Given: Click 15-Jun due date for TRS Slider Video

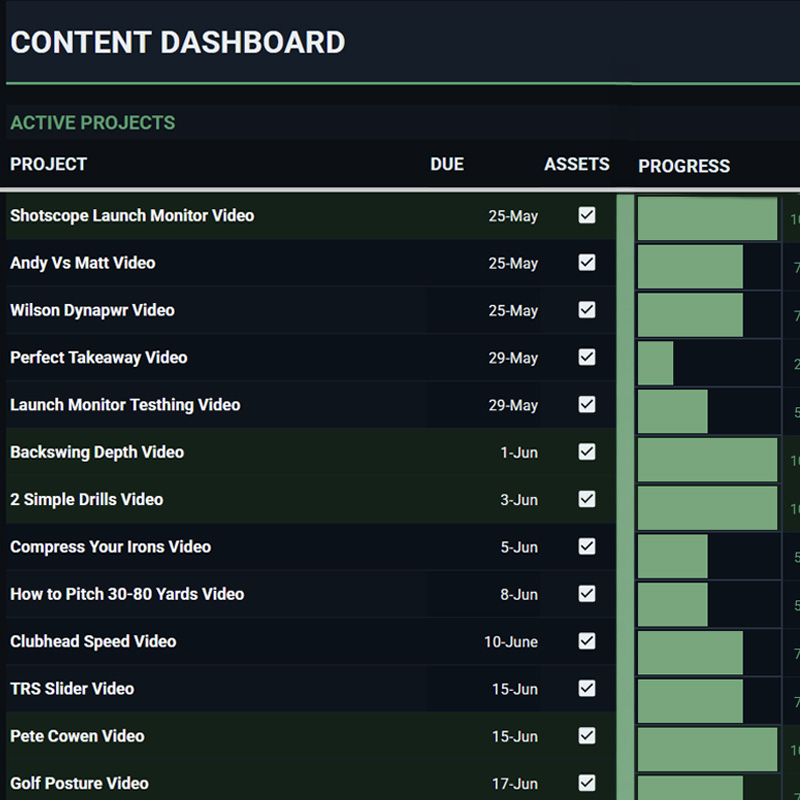Looking at the screenshot, I should (x=515, y=689).
